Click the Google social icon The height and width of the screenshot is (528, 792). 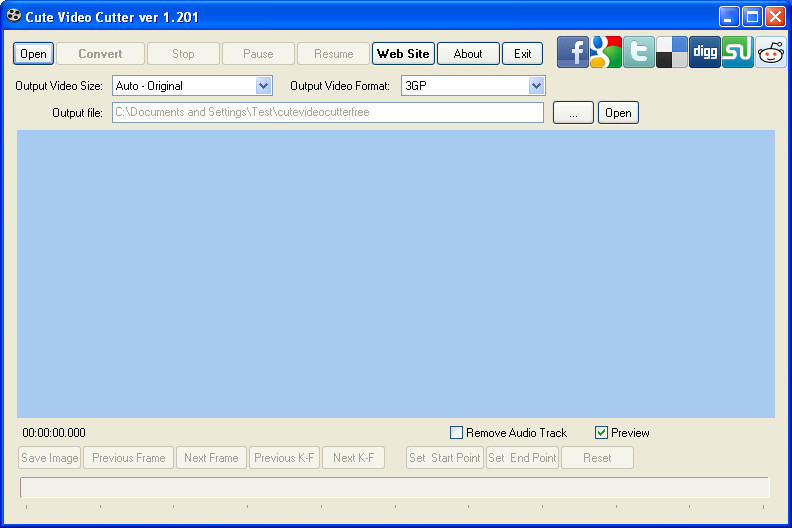pos(606,52)
